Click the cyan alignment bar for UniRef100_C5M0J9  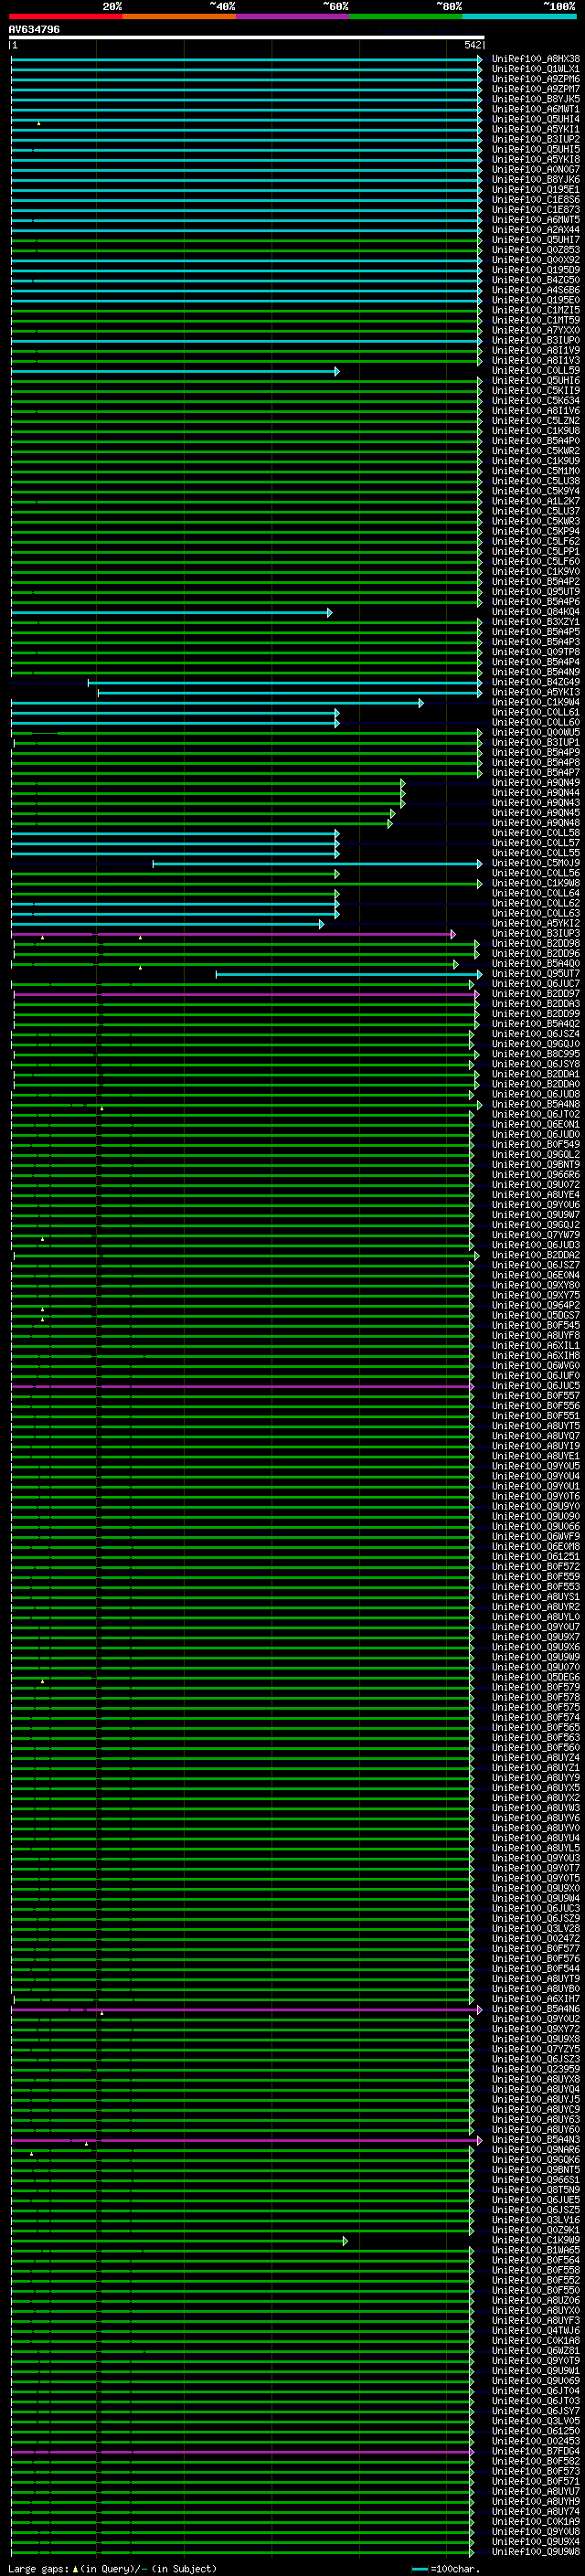click(x=317, y=863)
